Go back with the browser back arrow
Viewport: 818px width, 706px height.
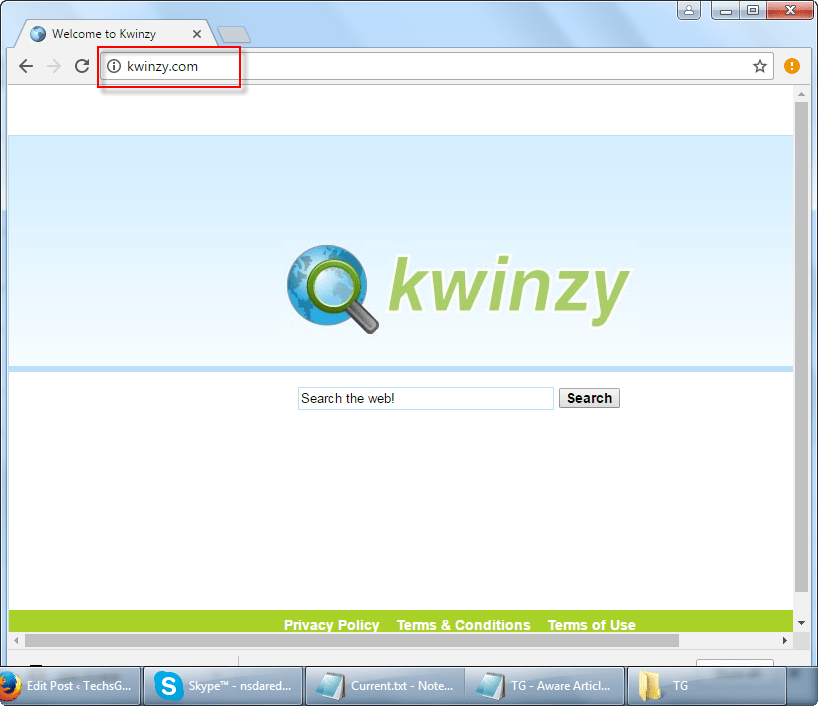(26, 66)
